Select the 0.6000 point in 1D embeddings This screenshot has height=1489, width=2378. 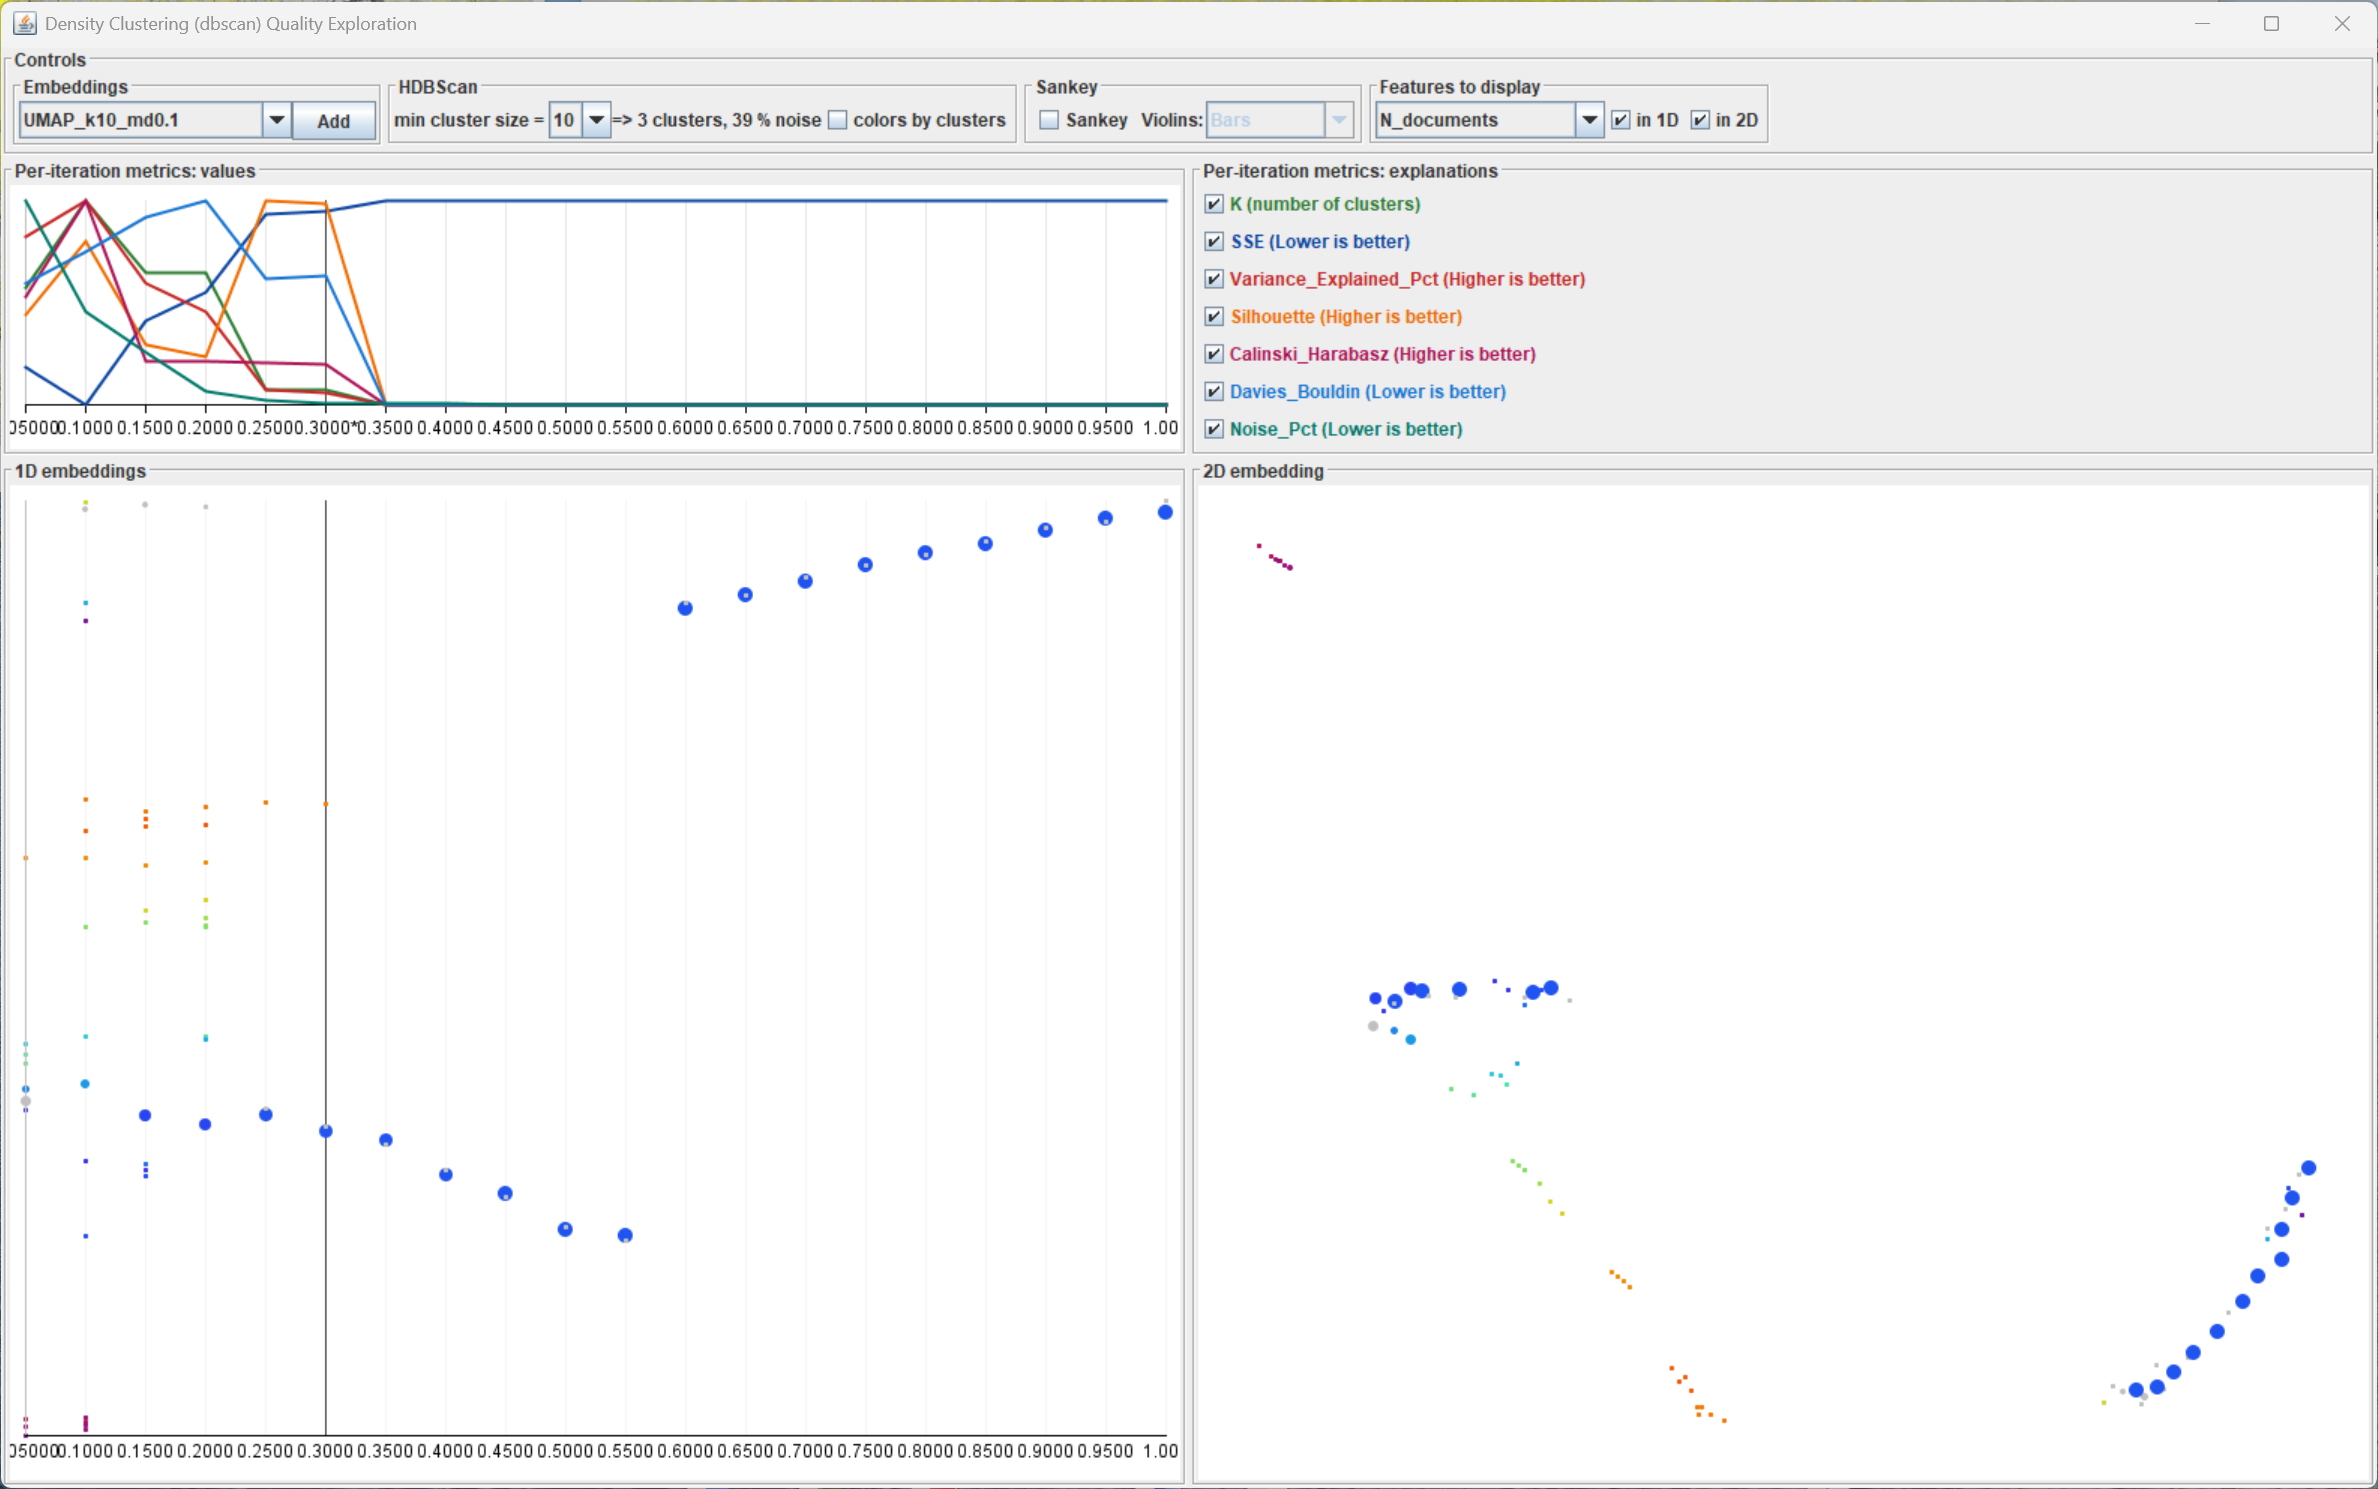[685, 608]
